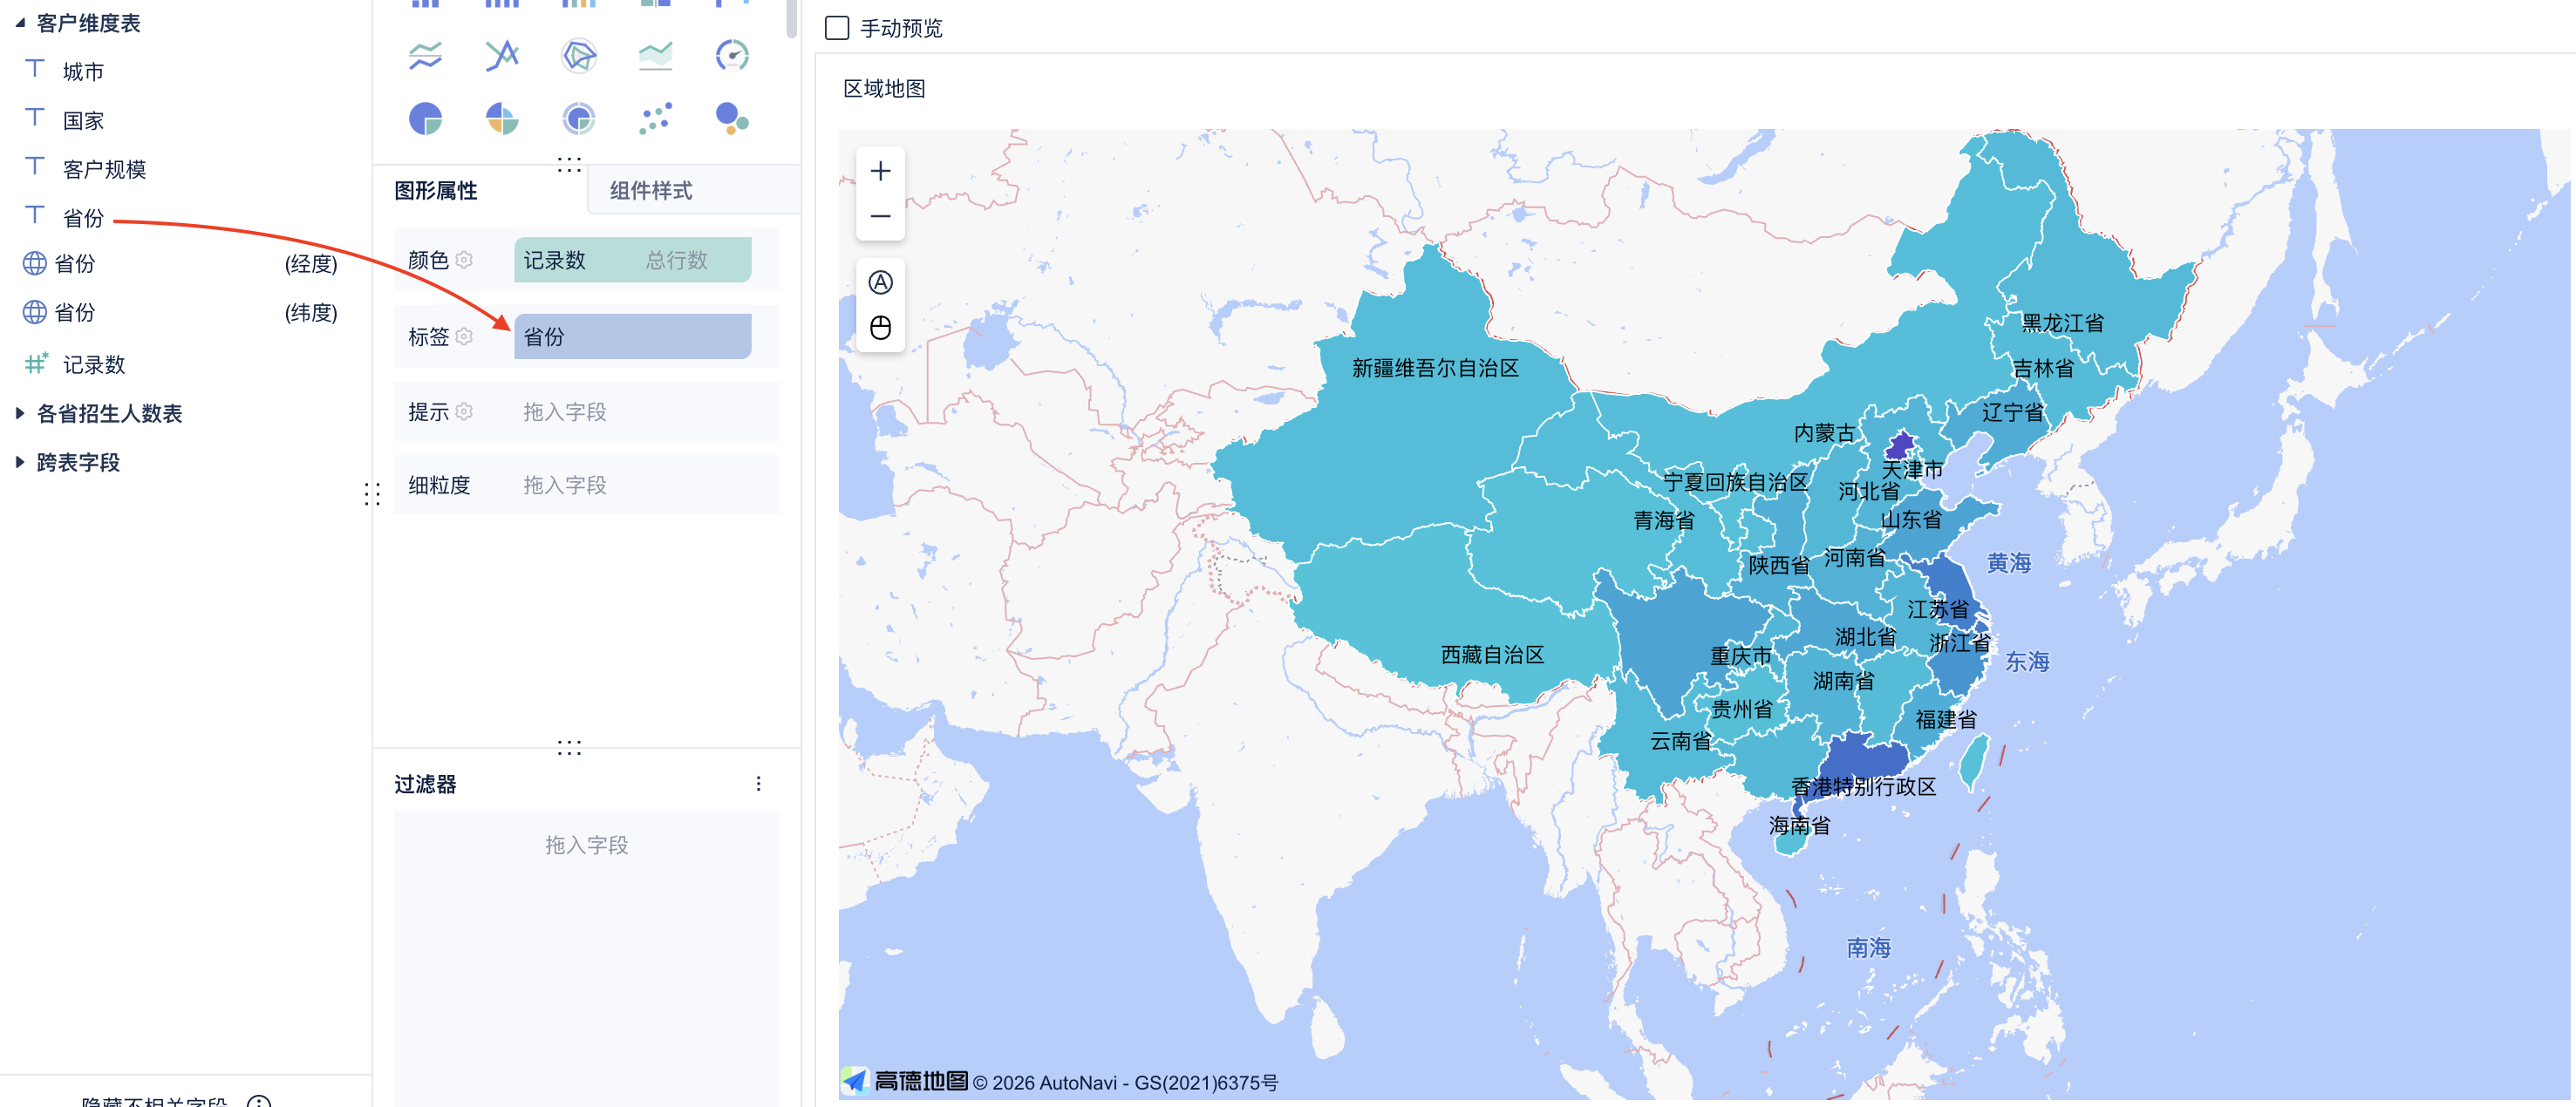Zoom in on the map
Screen dimensions: 2576x1107
(880, 172)
